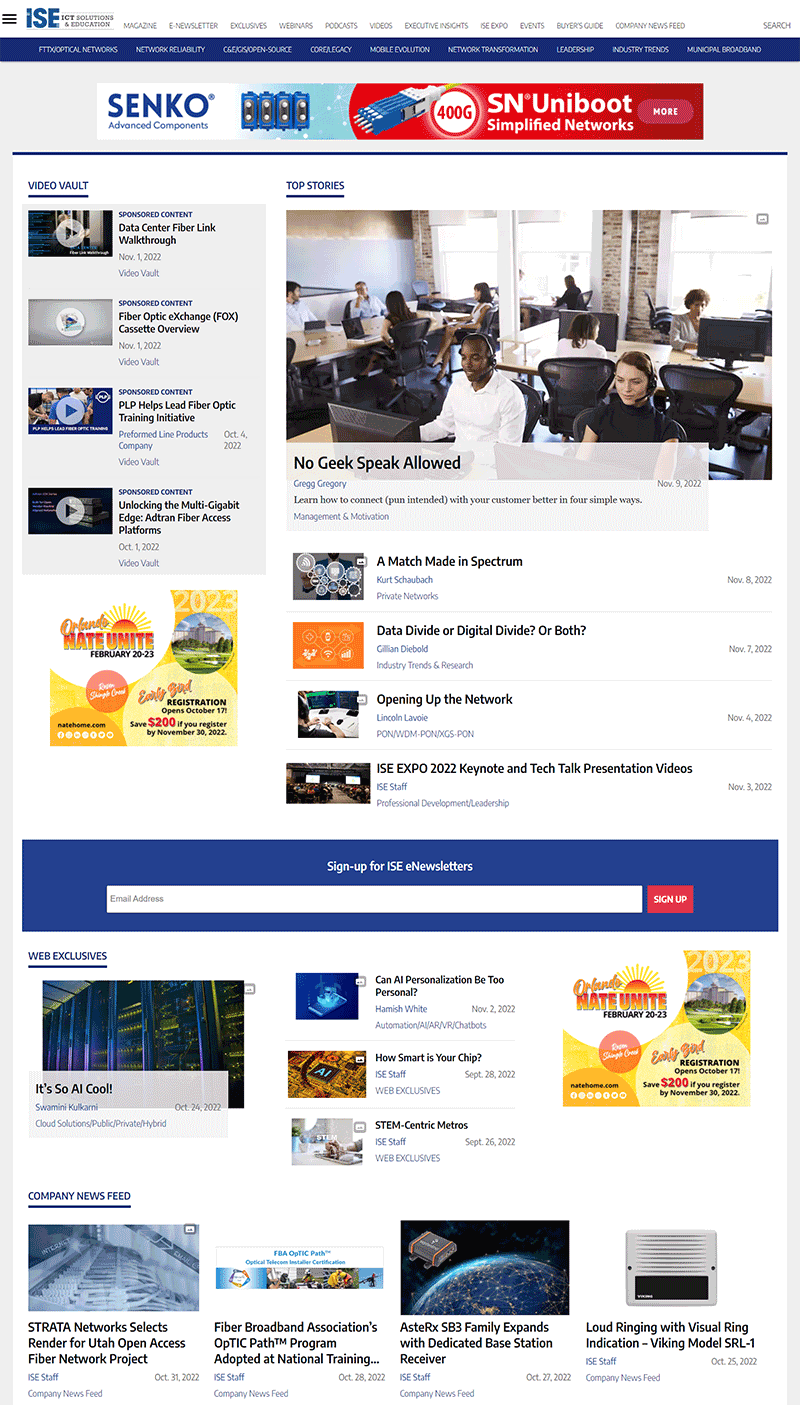Open the Video Vault section heading
Image resolution: width=800 pixels, height=1405 pixels.
point(58,186)
